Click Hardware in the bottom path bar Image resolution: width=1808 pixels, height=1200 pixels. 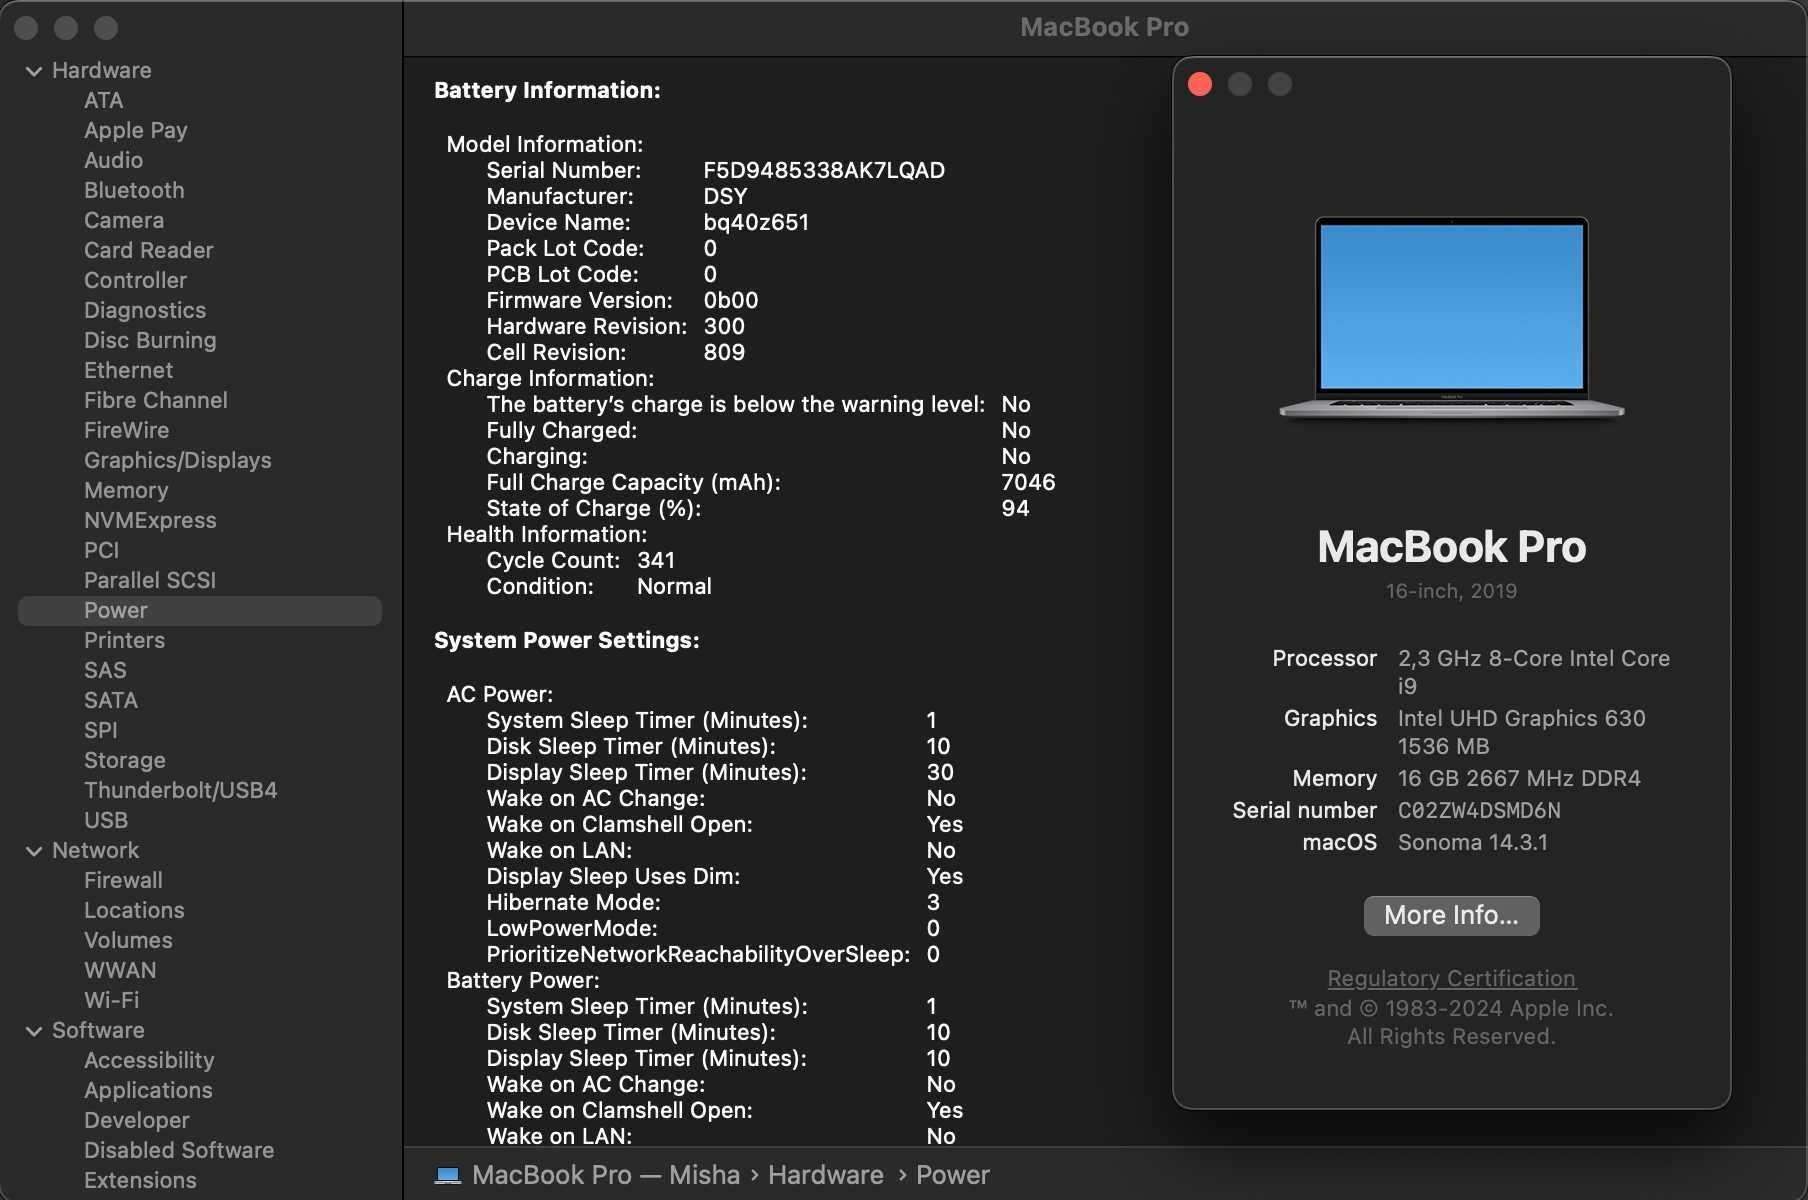[826, 1175]
